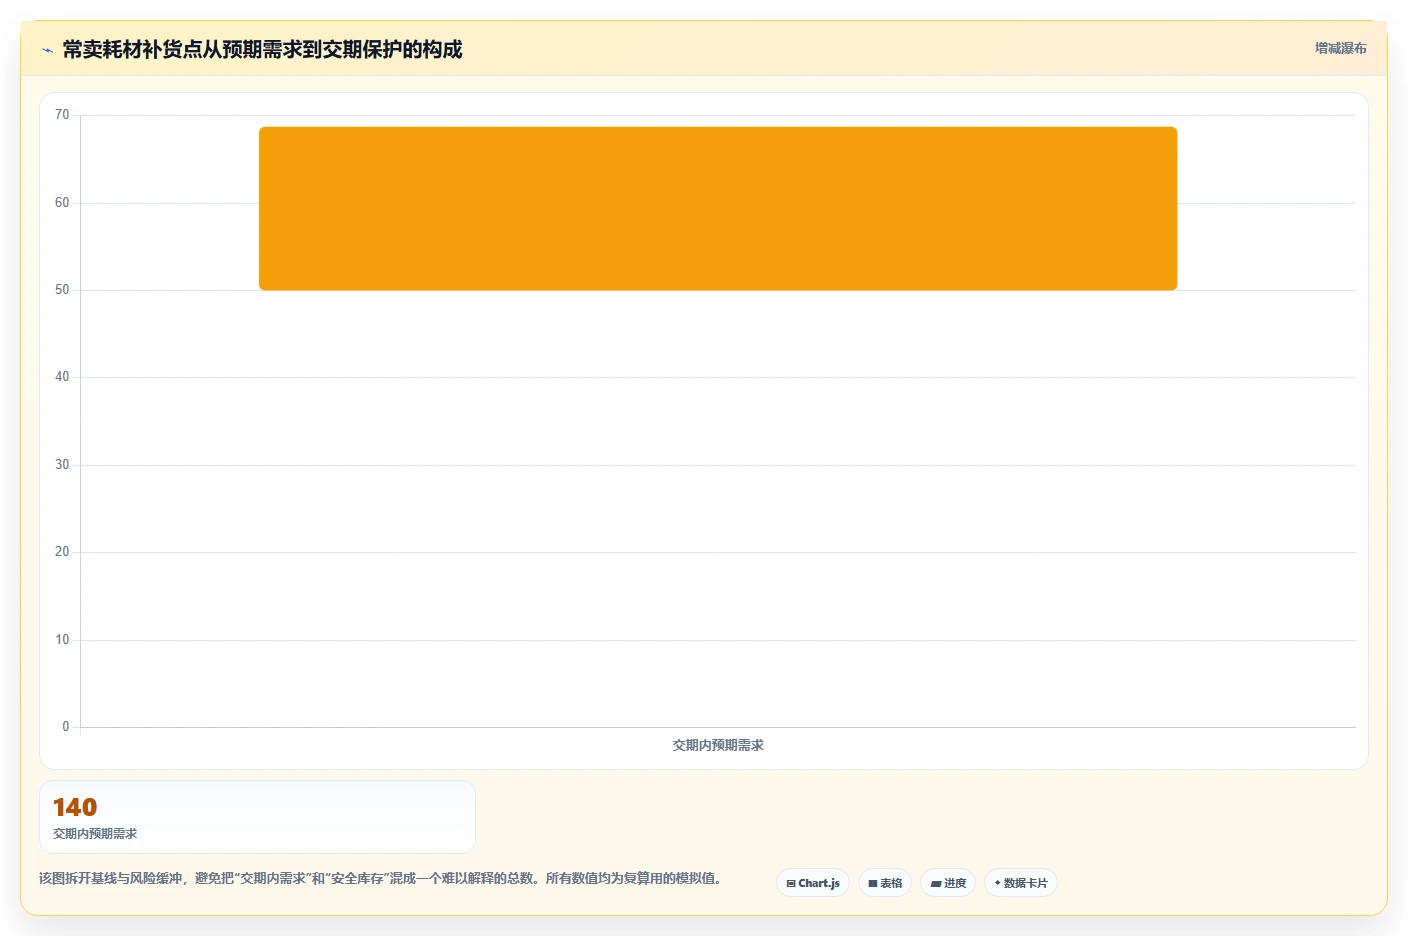The width and height of the screenshot is (1408, 936).
Task: Click the 交期内预期需求 x-axis label
Action: coord(718,745)
